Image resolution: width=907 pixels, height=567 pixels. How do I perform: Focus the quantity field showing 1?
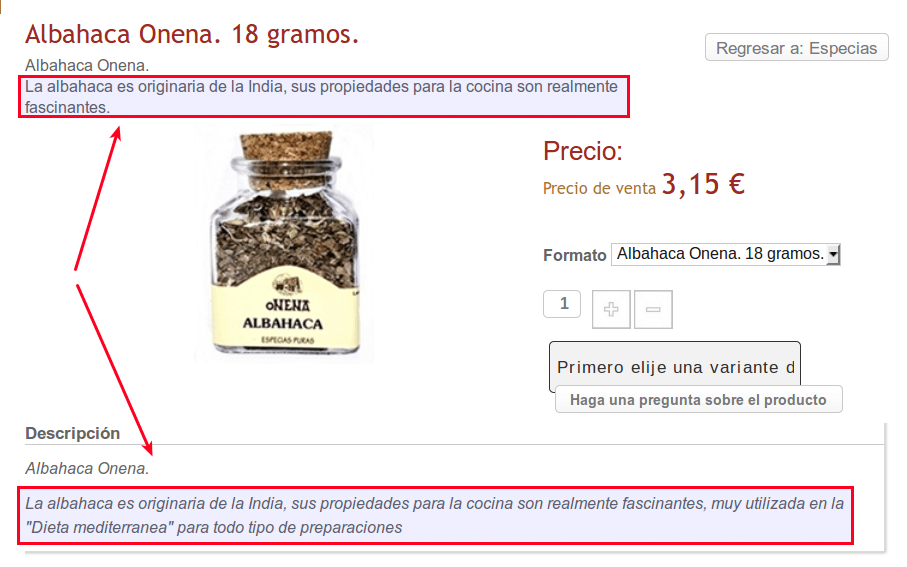click(x=562, y=304)
